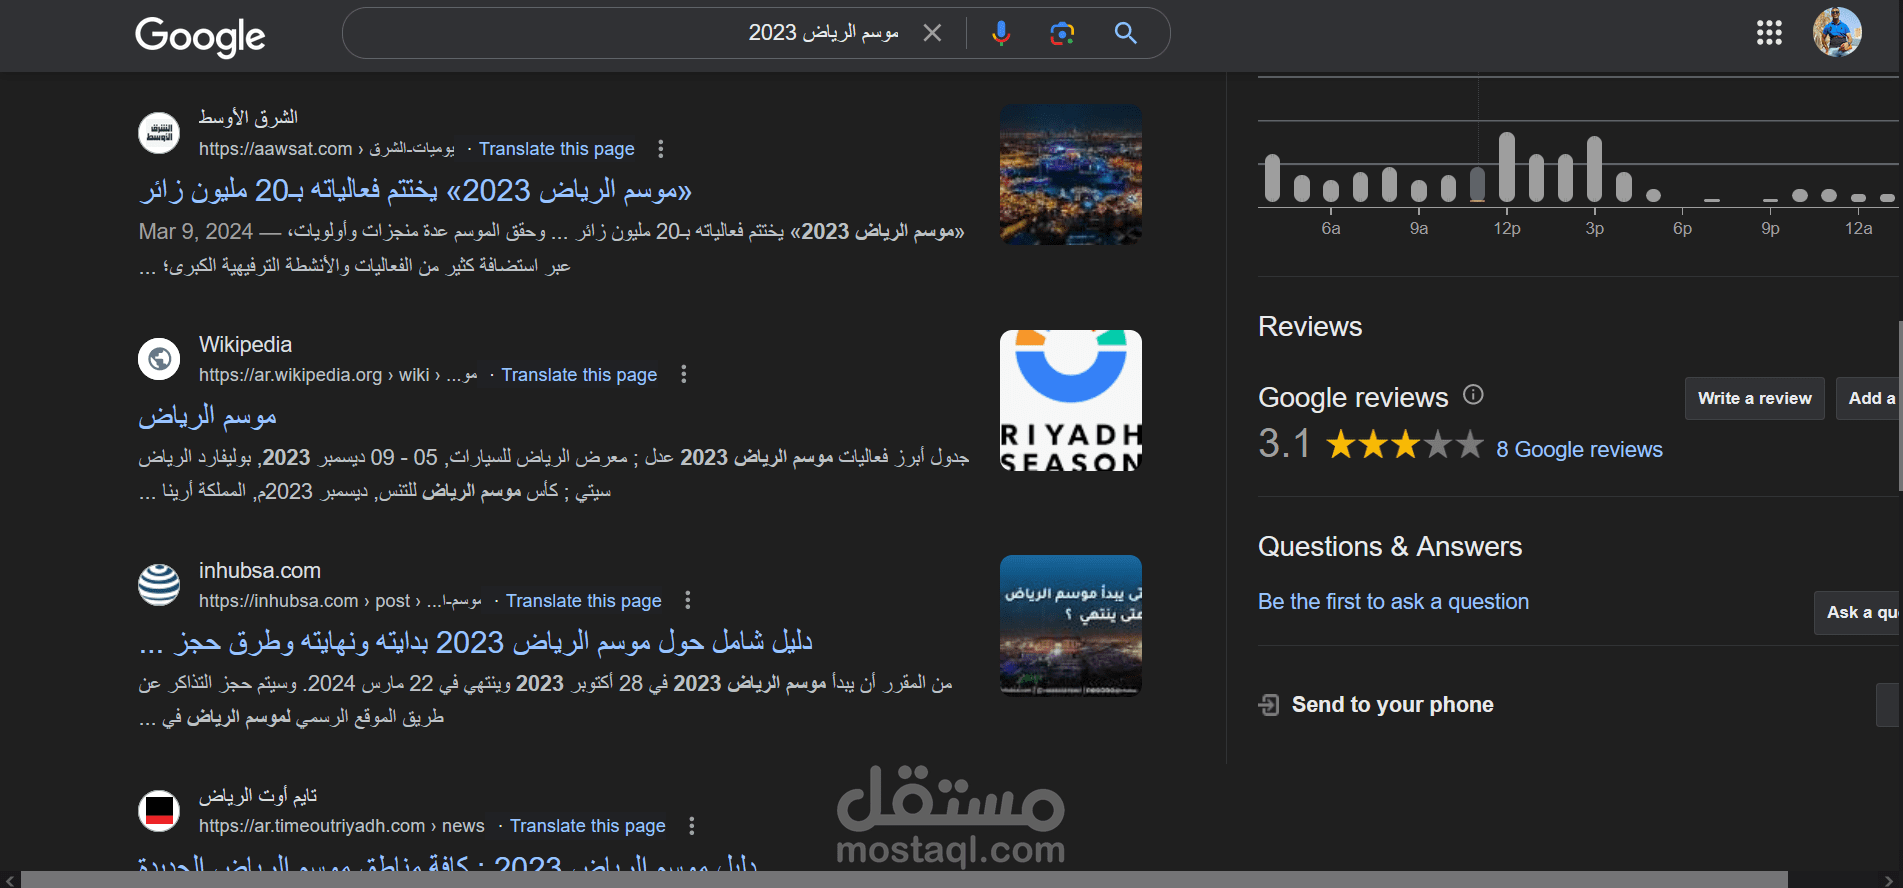
Task: Click the aawsat.com breadcrumb URL
Action: coord(326,149)
